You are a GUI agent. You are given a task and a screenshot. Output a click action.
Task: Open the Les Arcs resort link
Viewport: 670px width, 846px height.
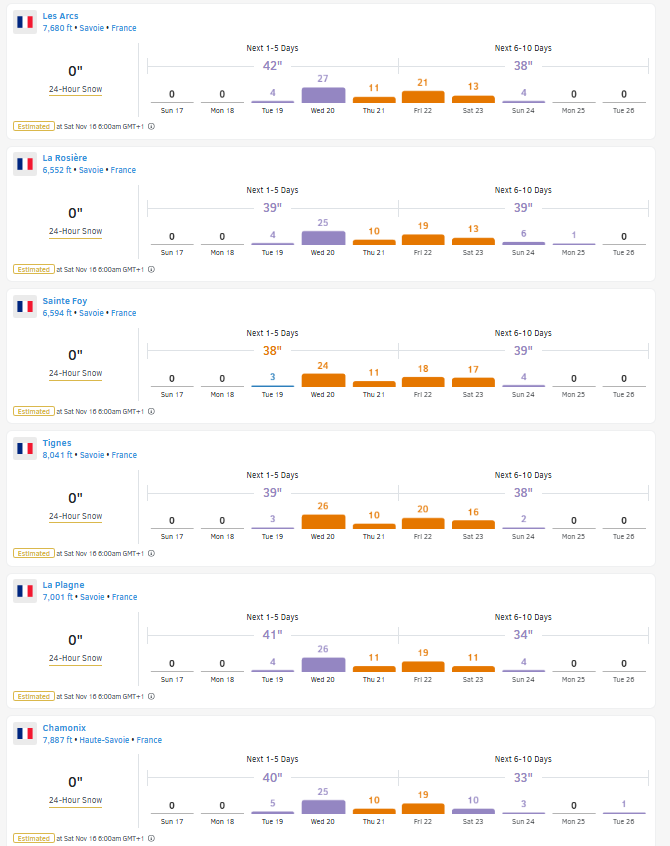coord(60,16)
